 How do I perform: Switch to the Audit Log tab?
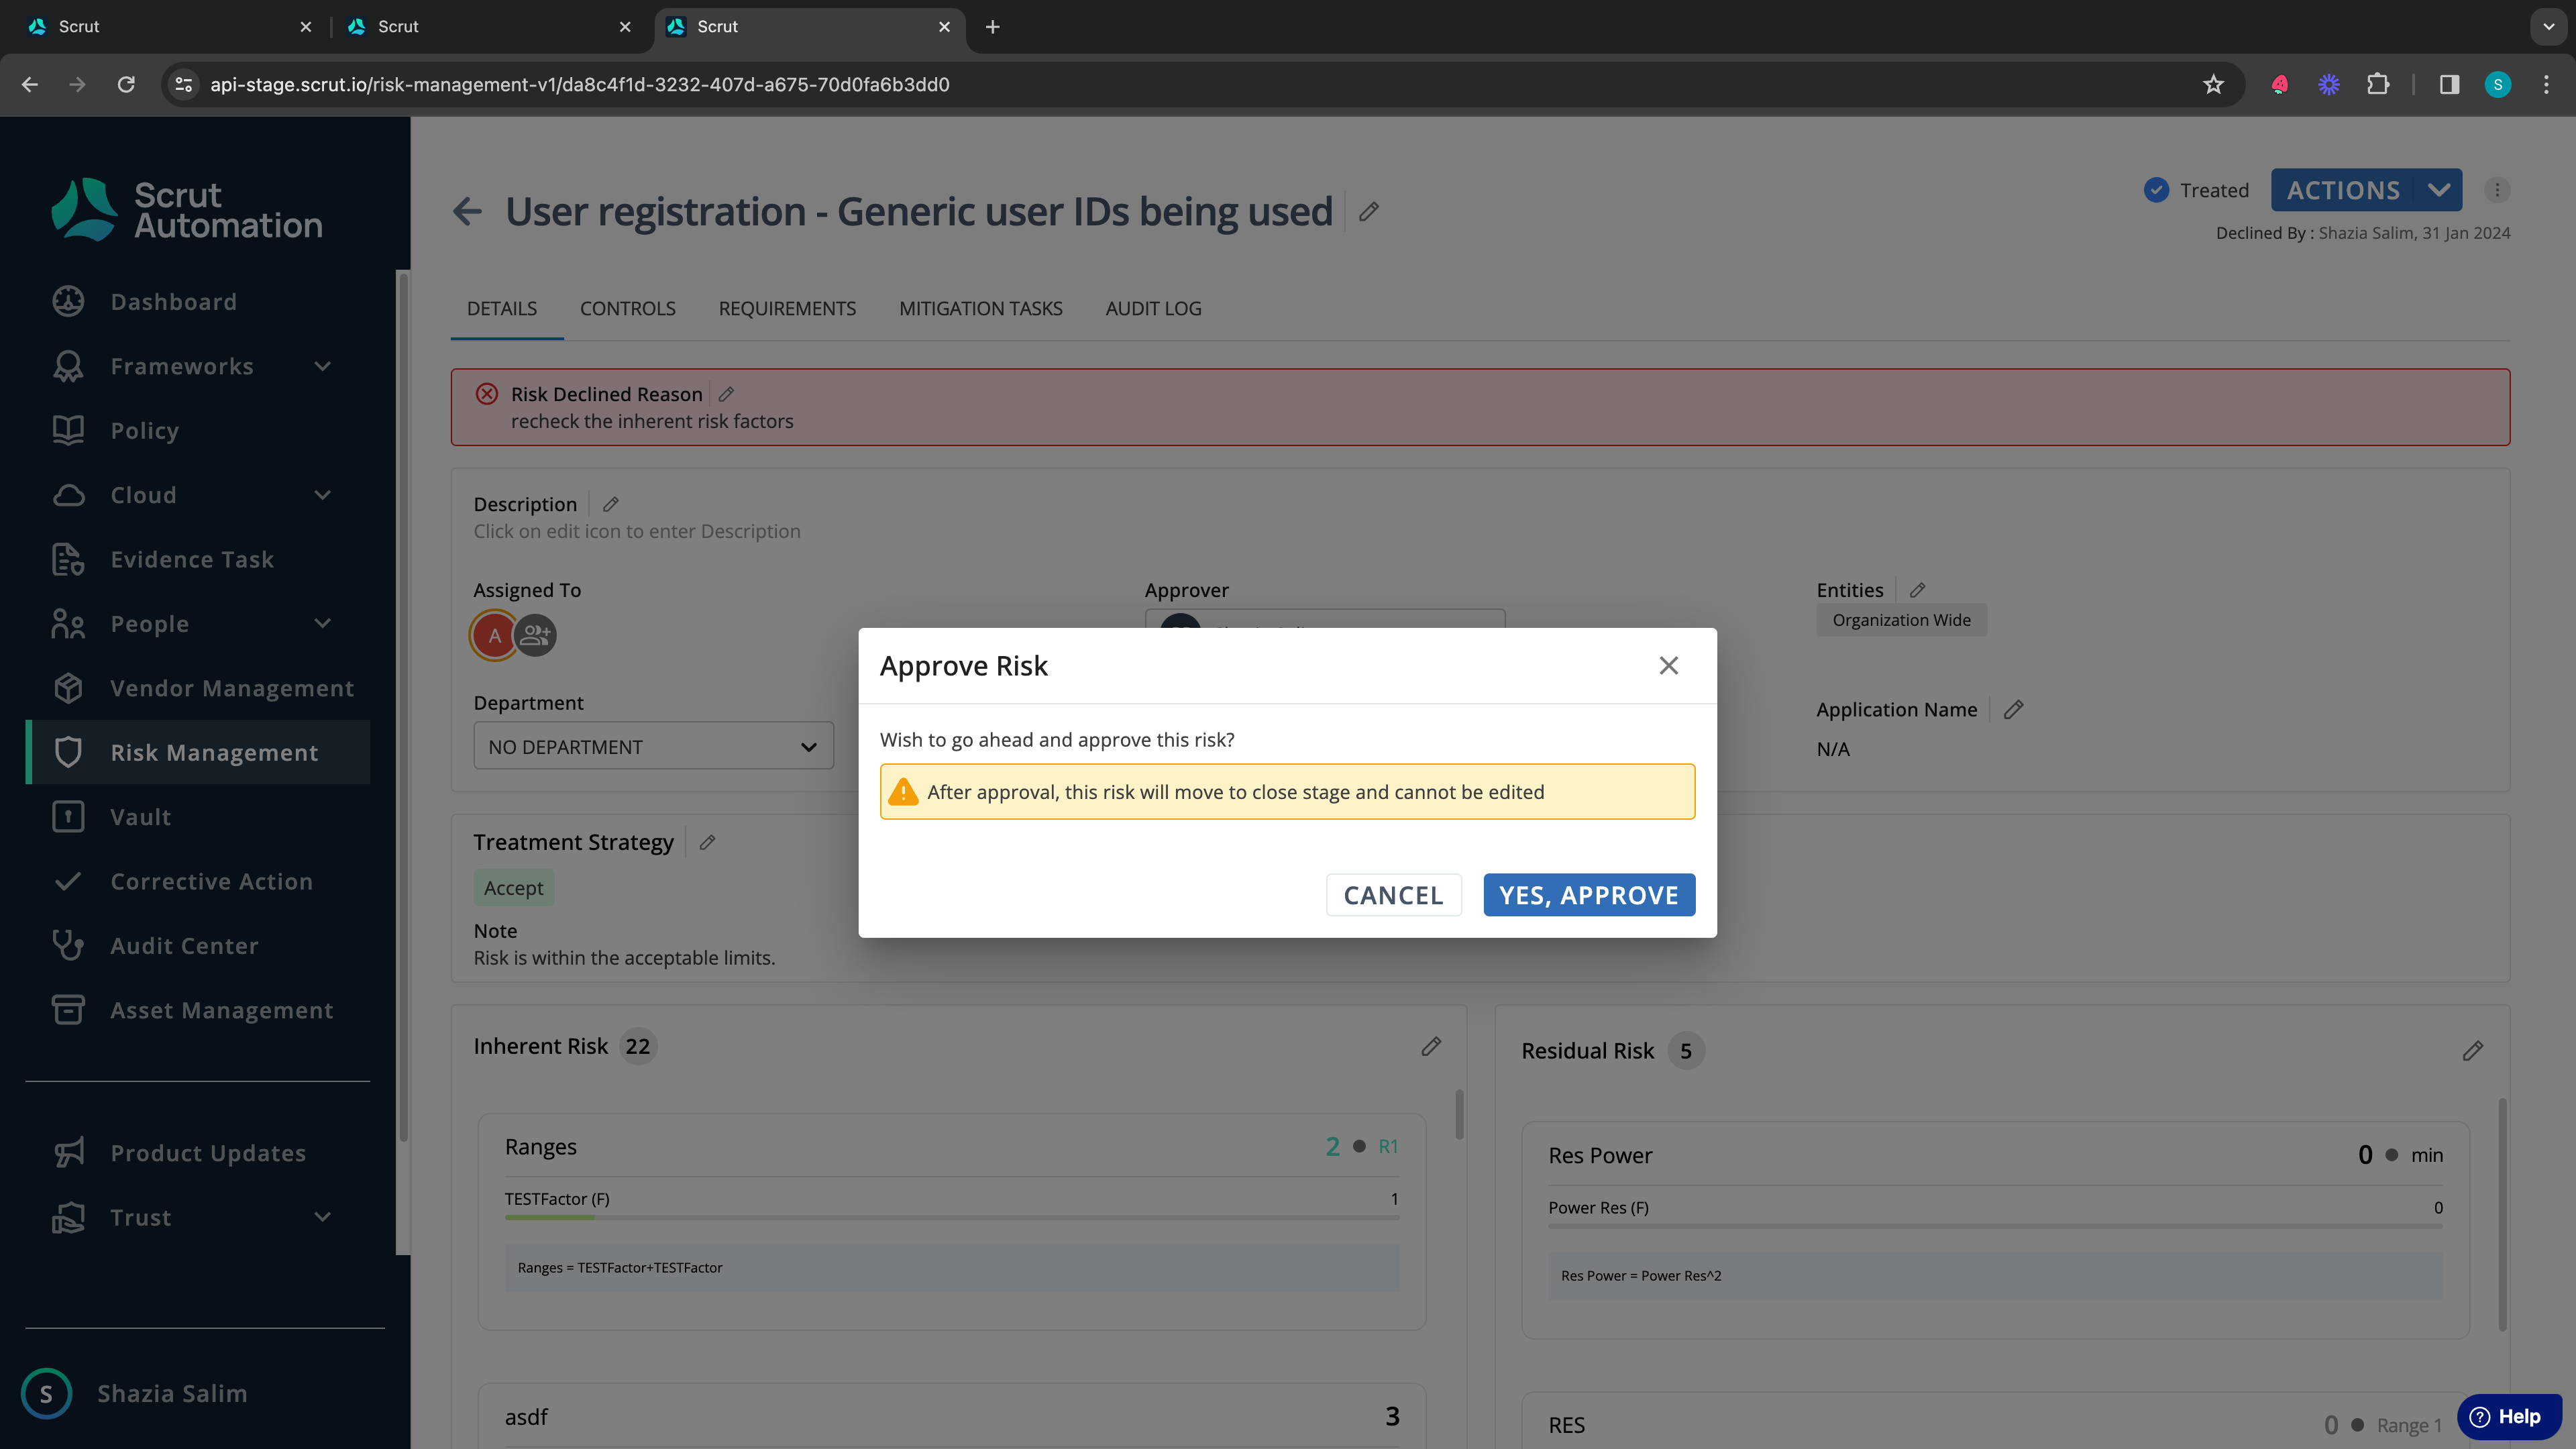coord(1153,309)
